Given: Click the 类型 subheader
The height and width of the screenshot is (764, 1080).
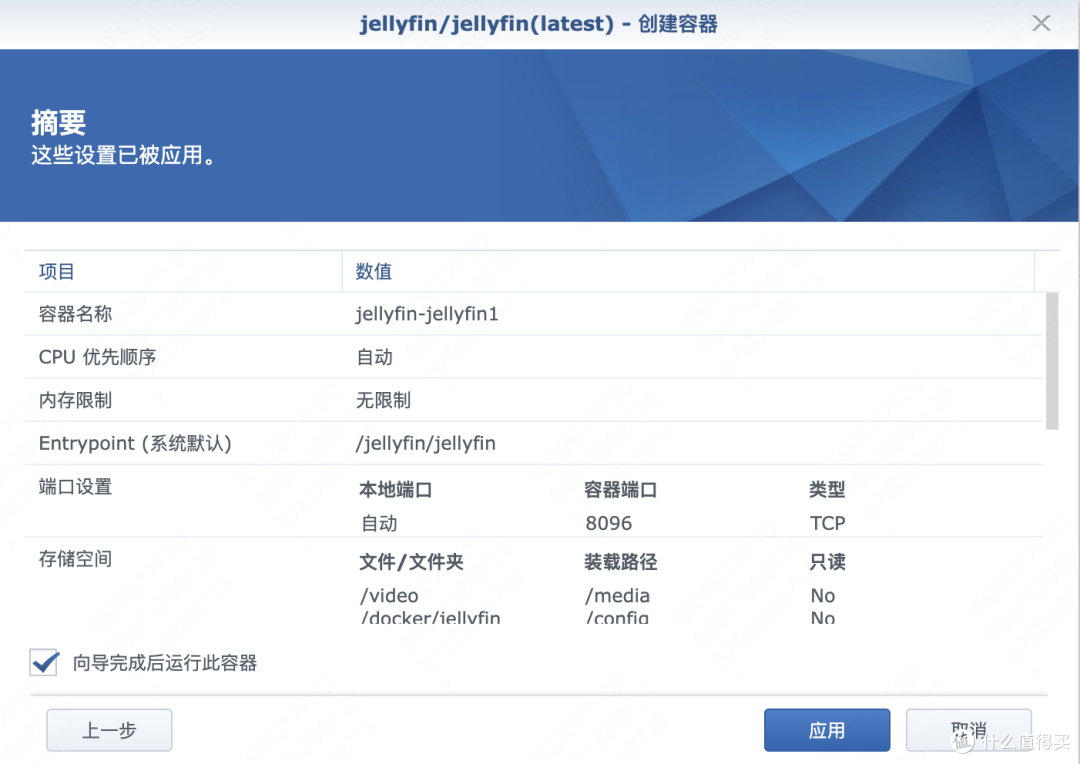Looking at the screenshot, I should pos(827,490).
